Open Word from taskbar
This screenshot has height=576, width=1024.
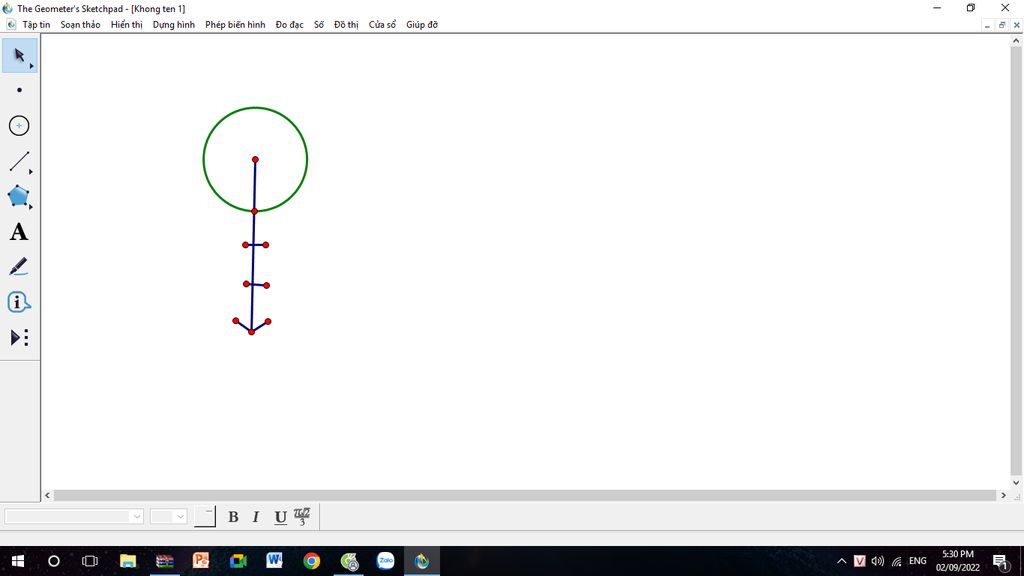tap(274, 561)
